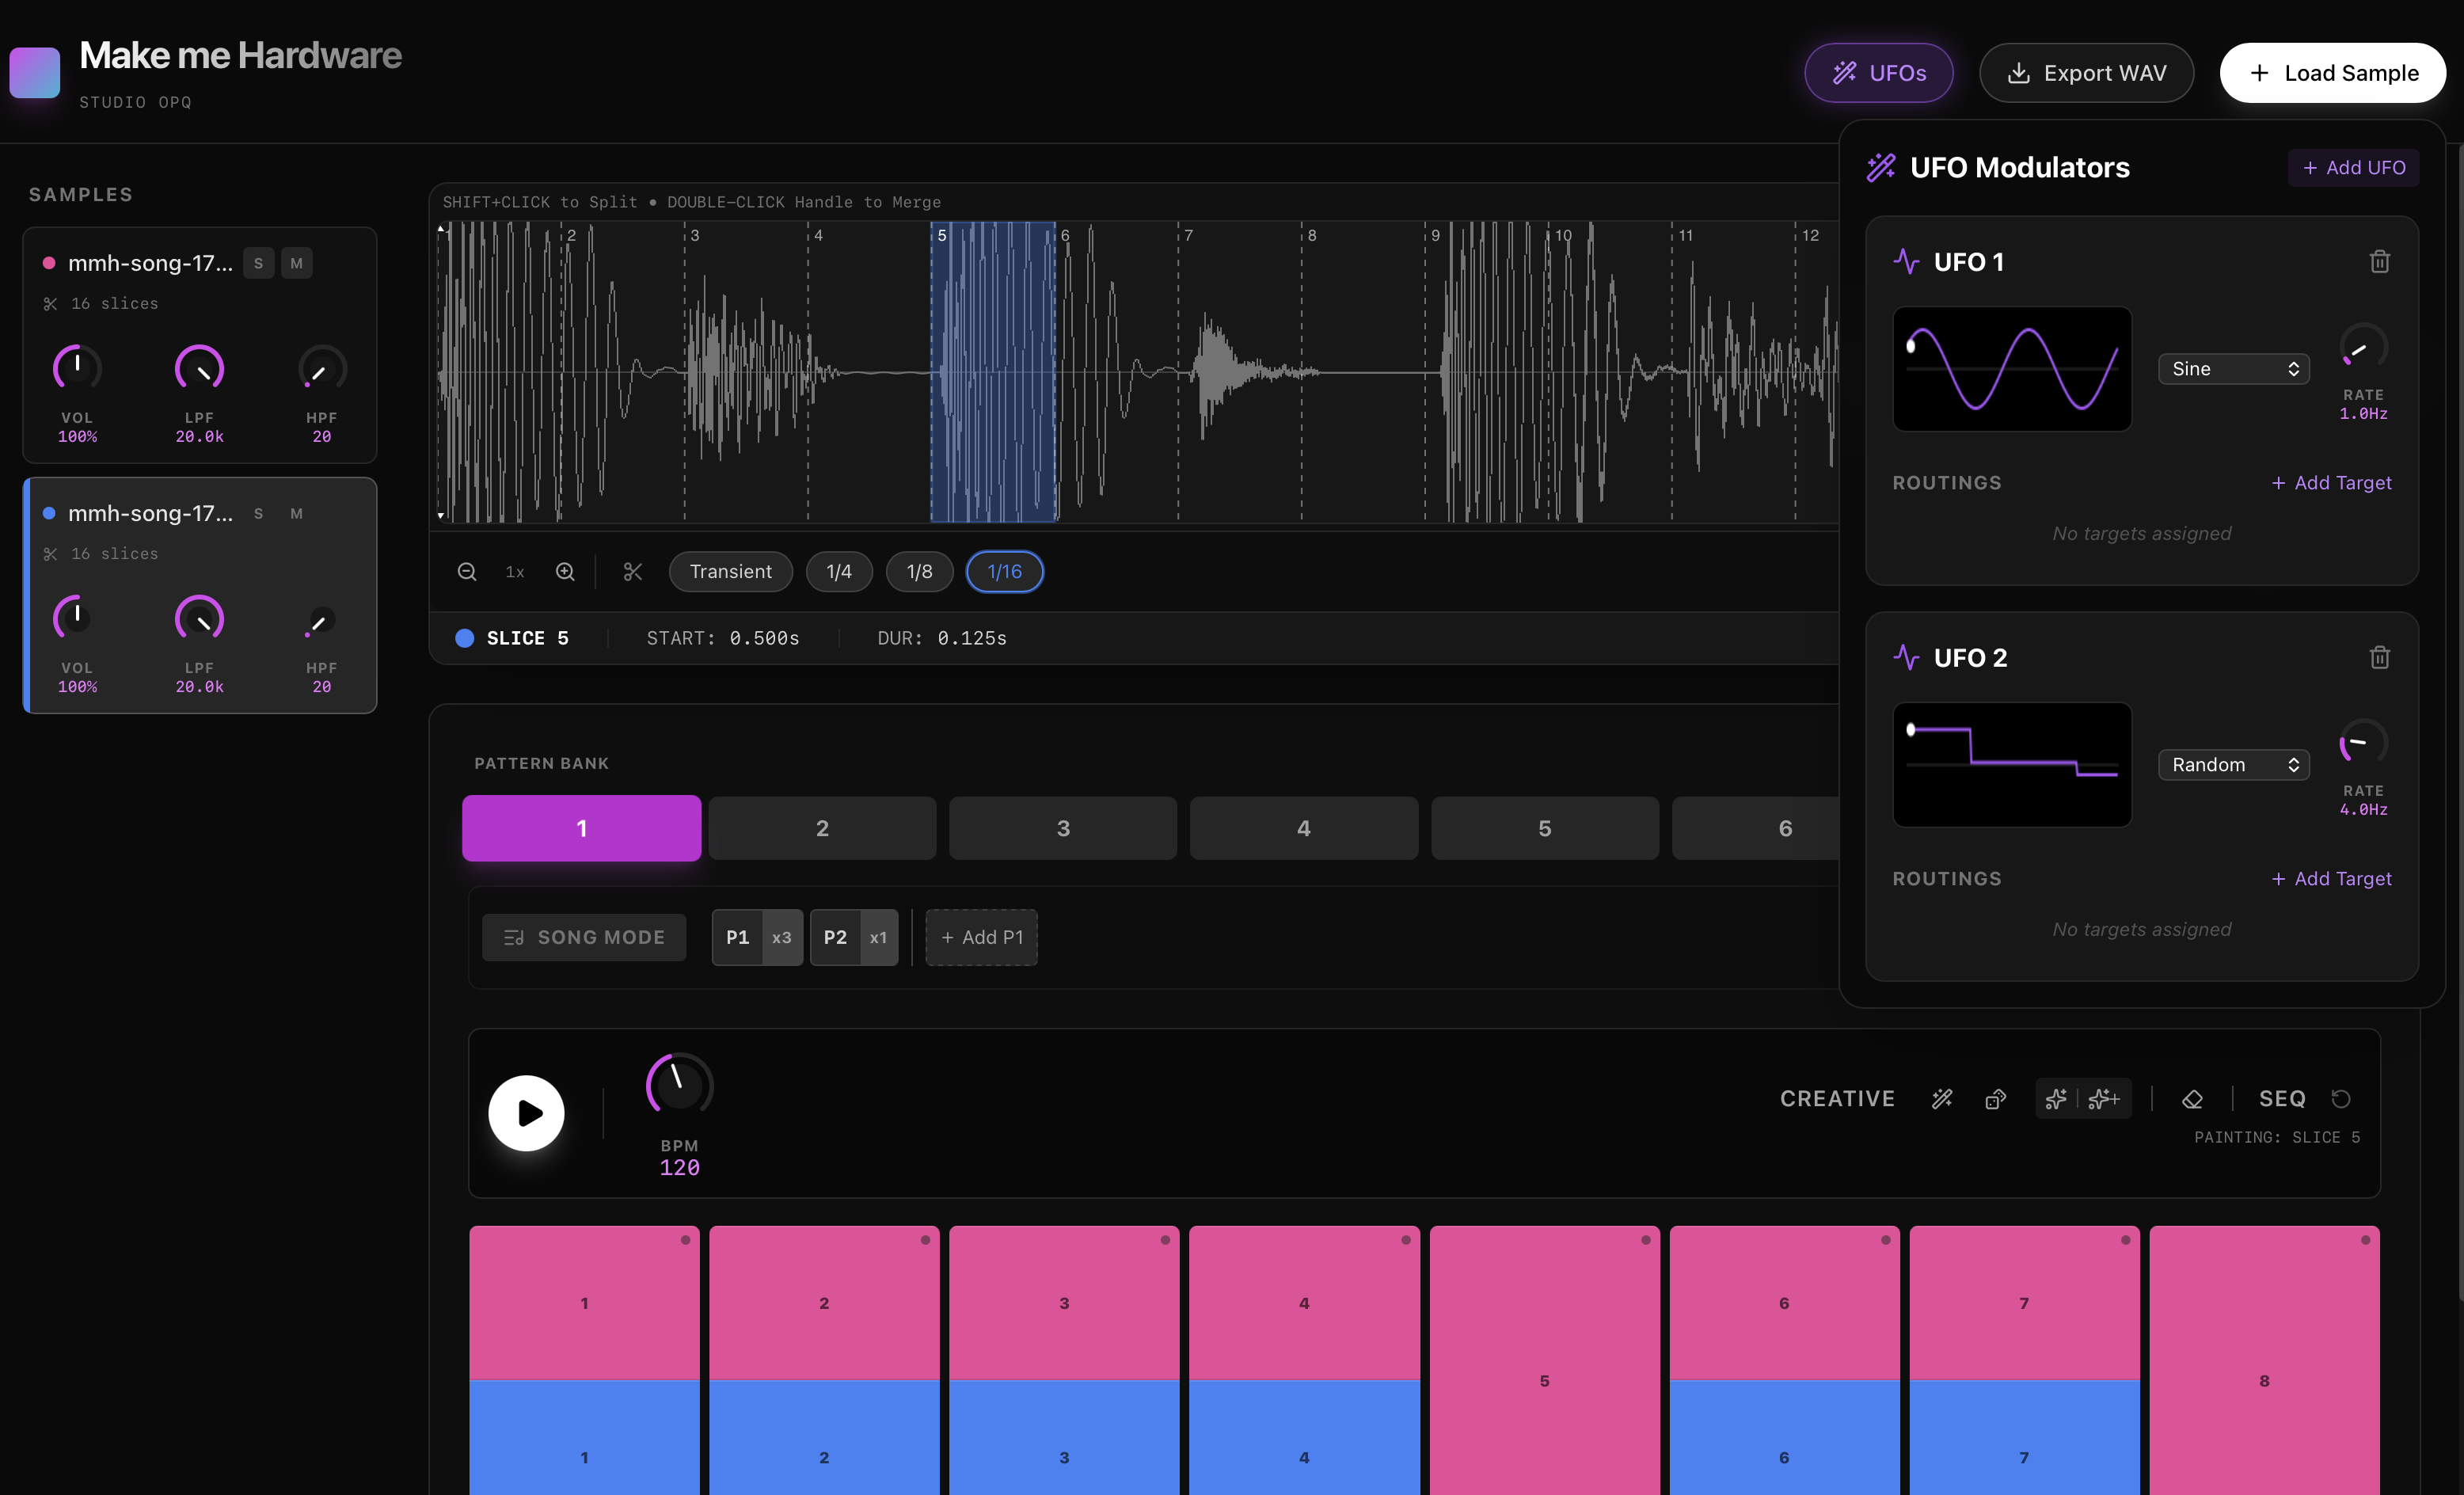Click the P2 song chain block

click(x=835, y=937)
